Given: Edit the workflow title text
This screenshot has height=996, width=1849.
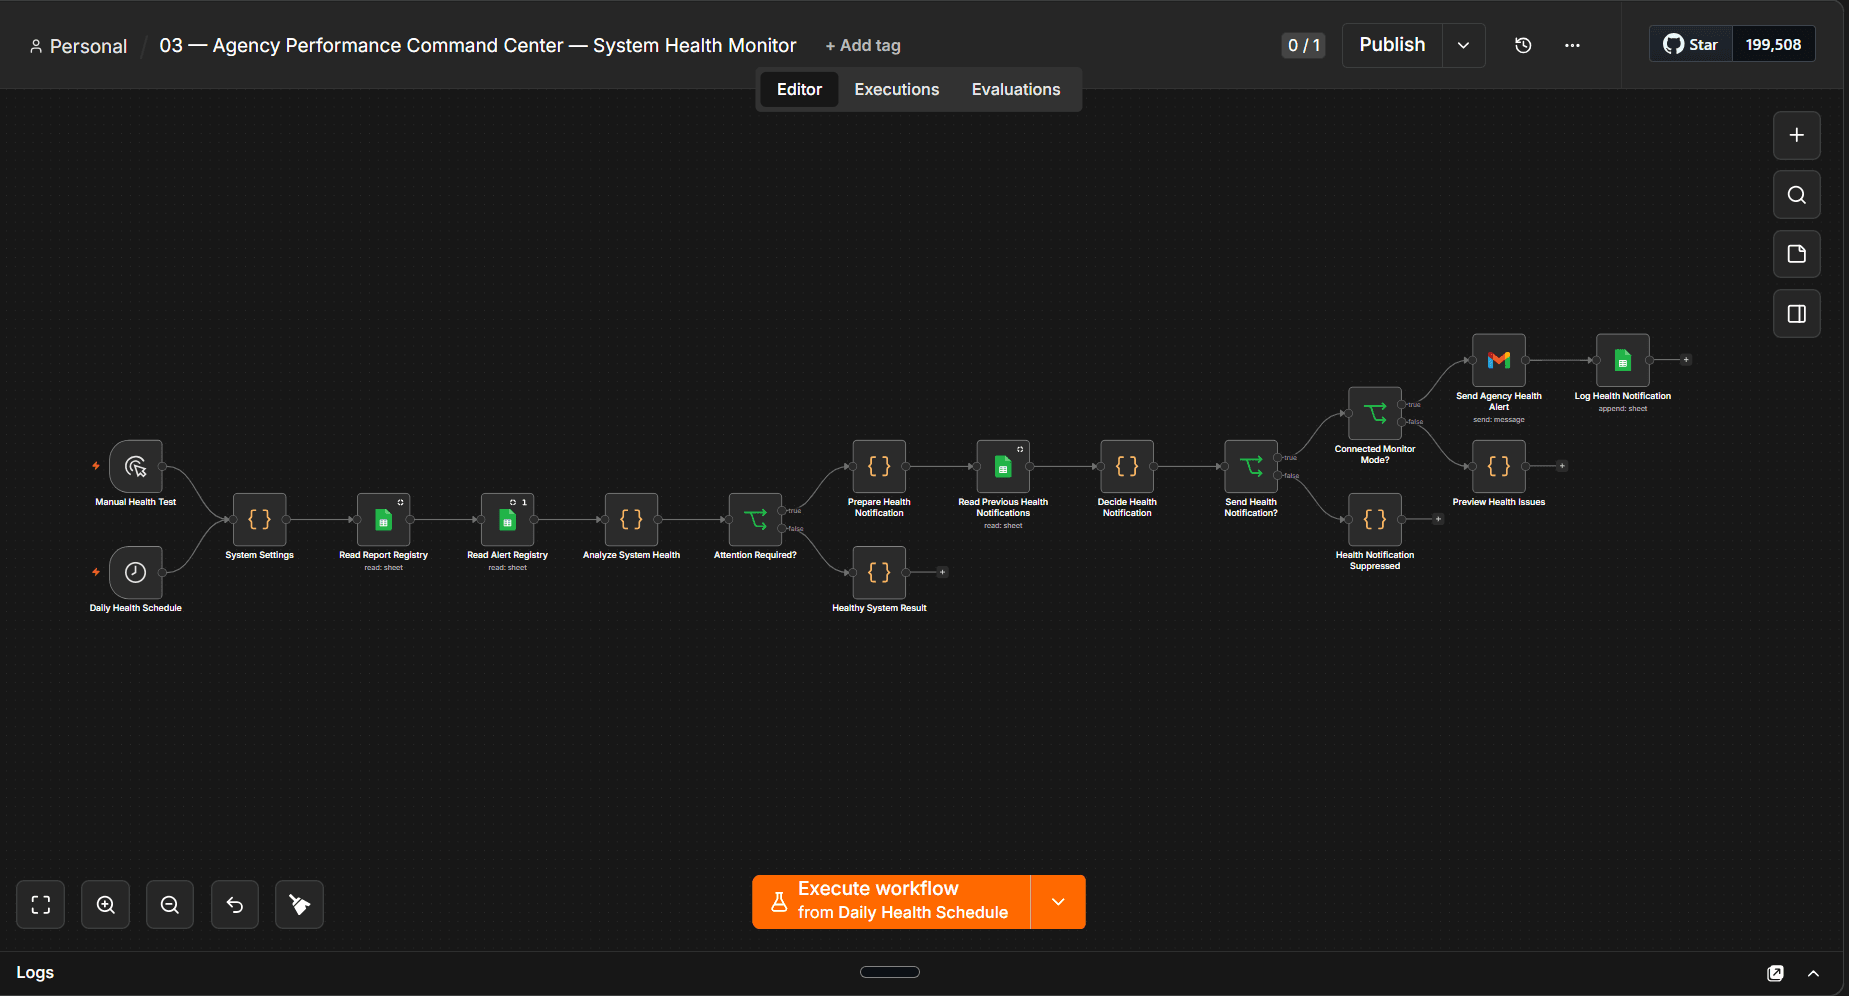Looking at the screenshot, I should point(478,46).
